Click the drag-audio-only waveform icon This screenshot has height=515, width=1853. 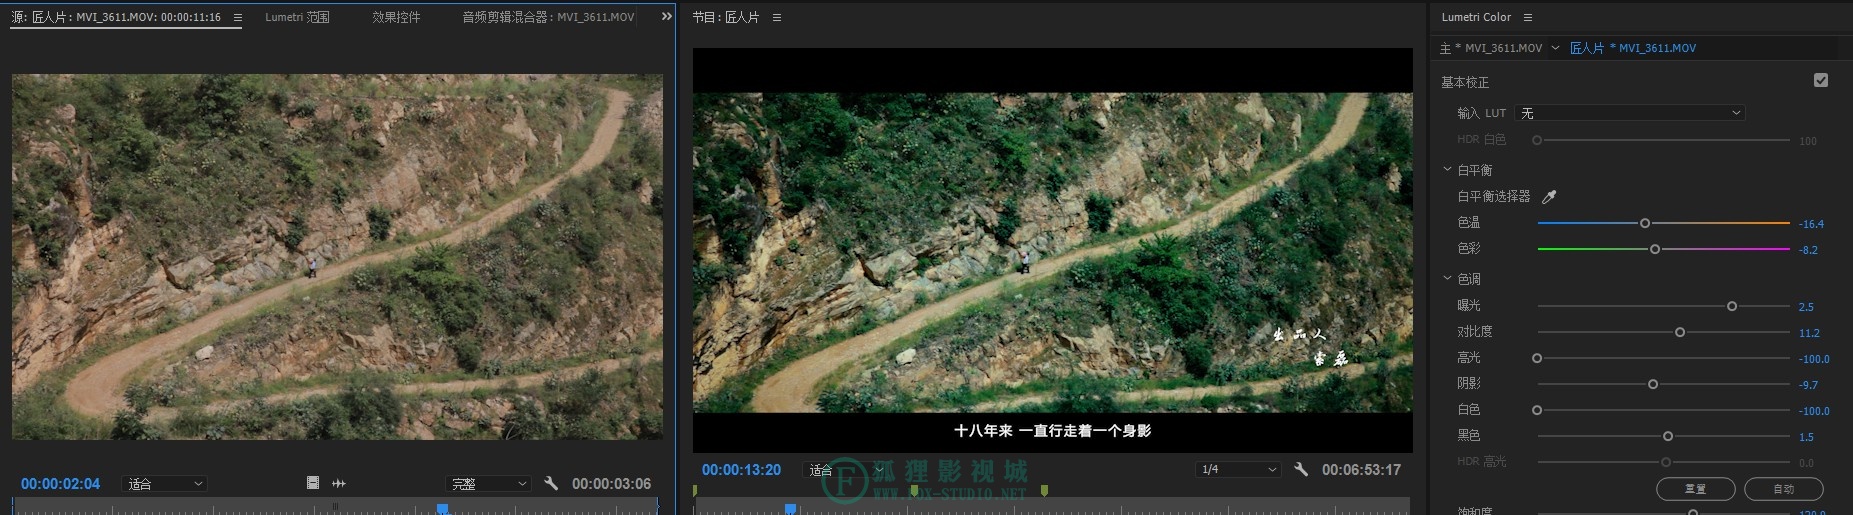339,483
